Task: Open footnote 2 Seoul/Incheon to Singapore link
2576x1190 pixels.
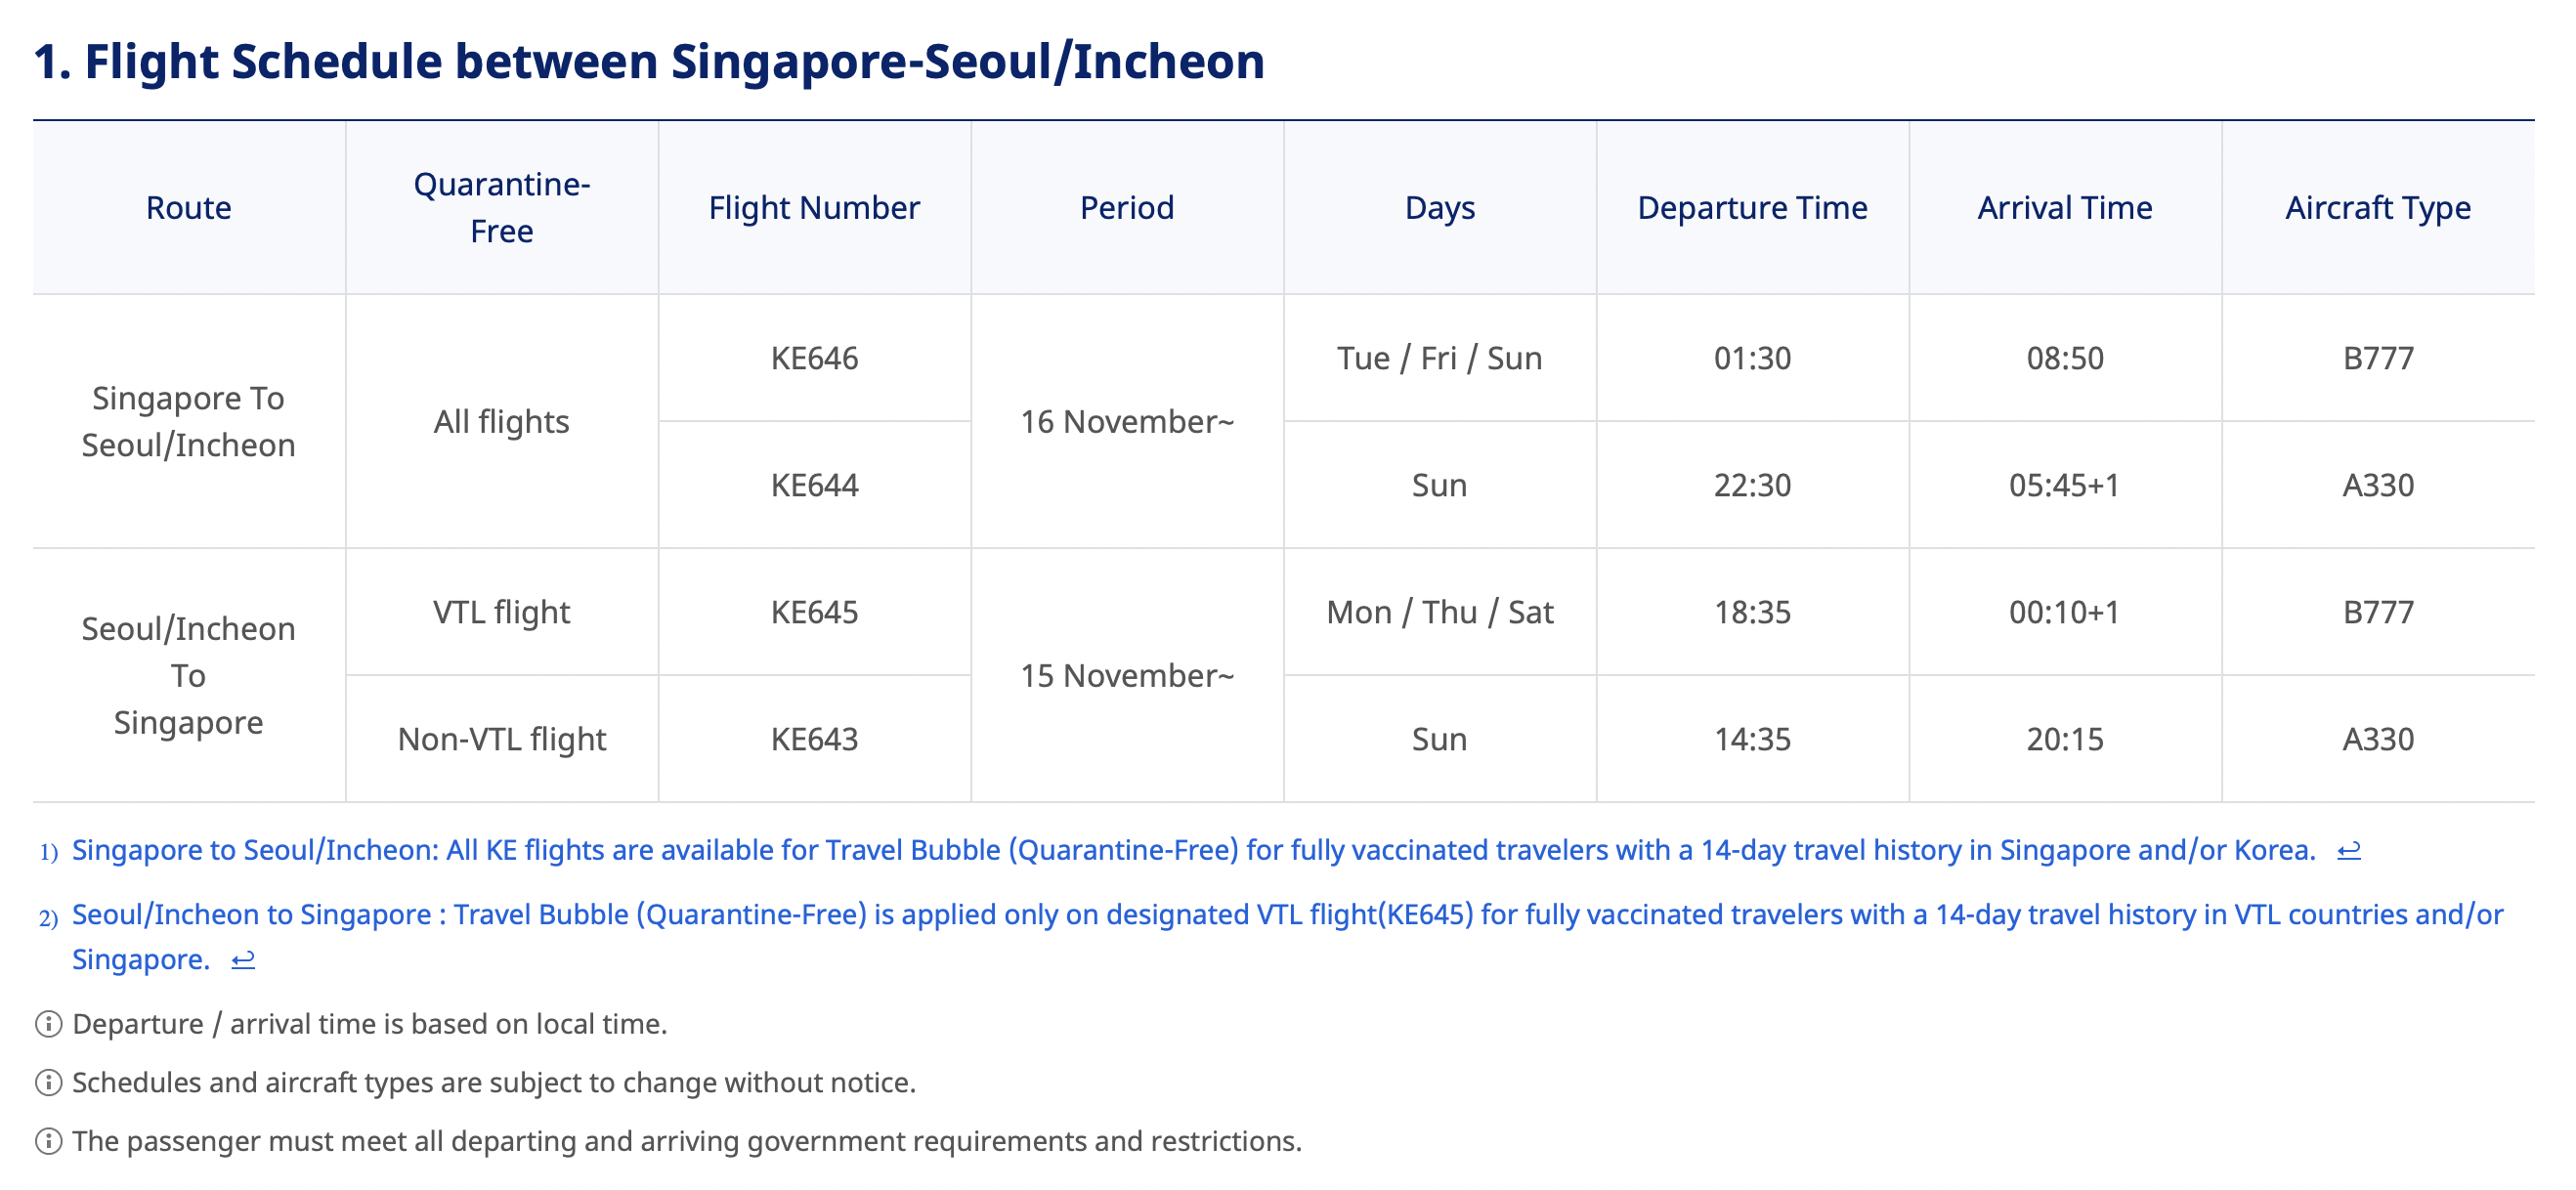Action: 1287,937
